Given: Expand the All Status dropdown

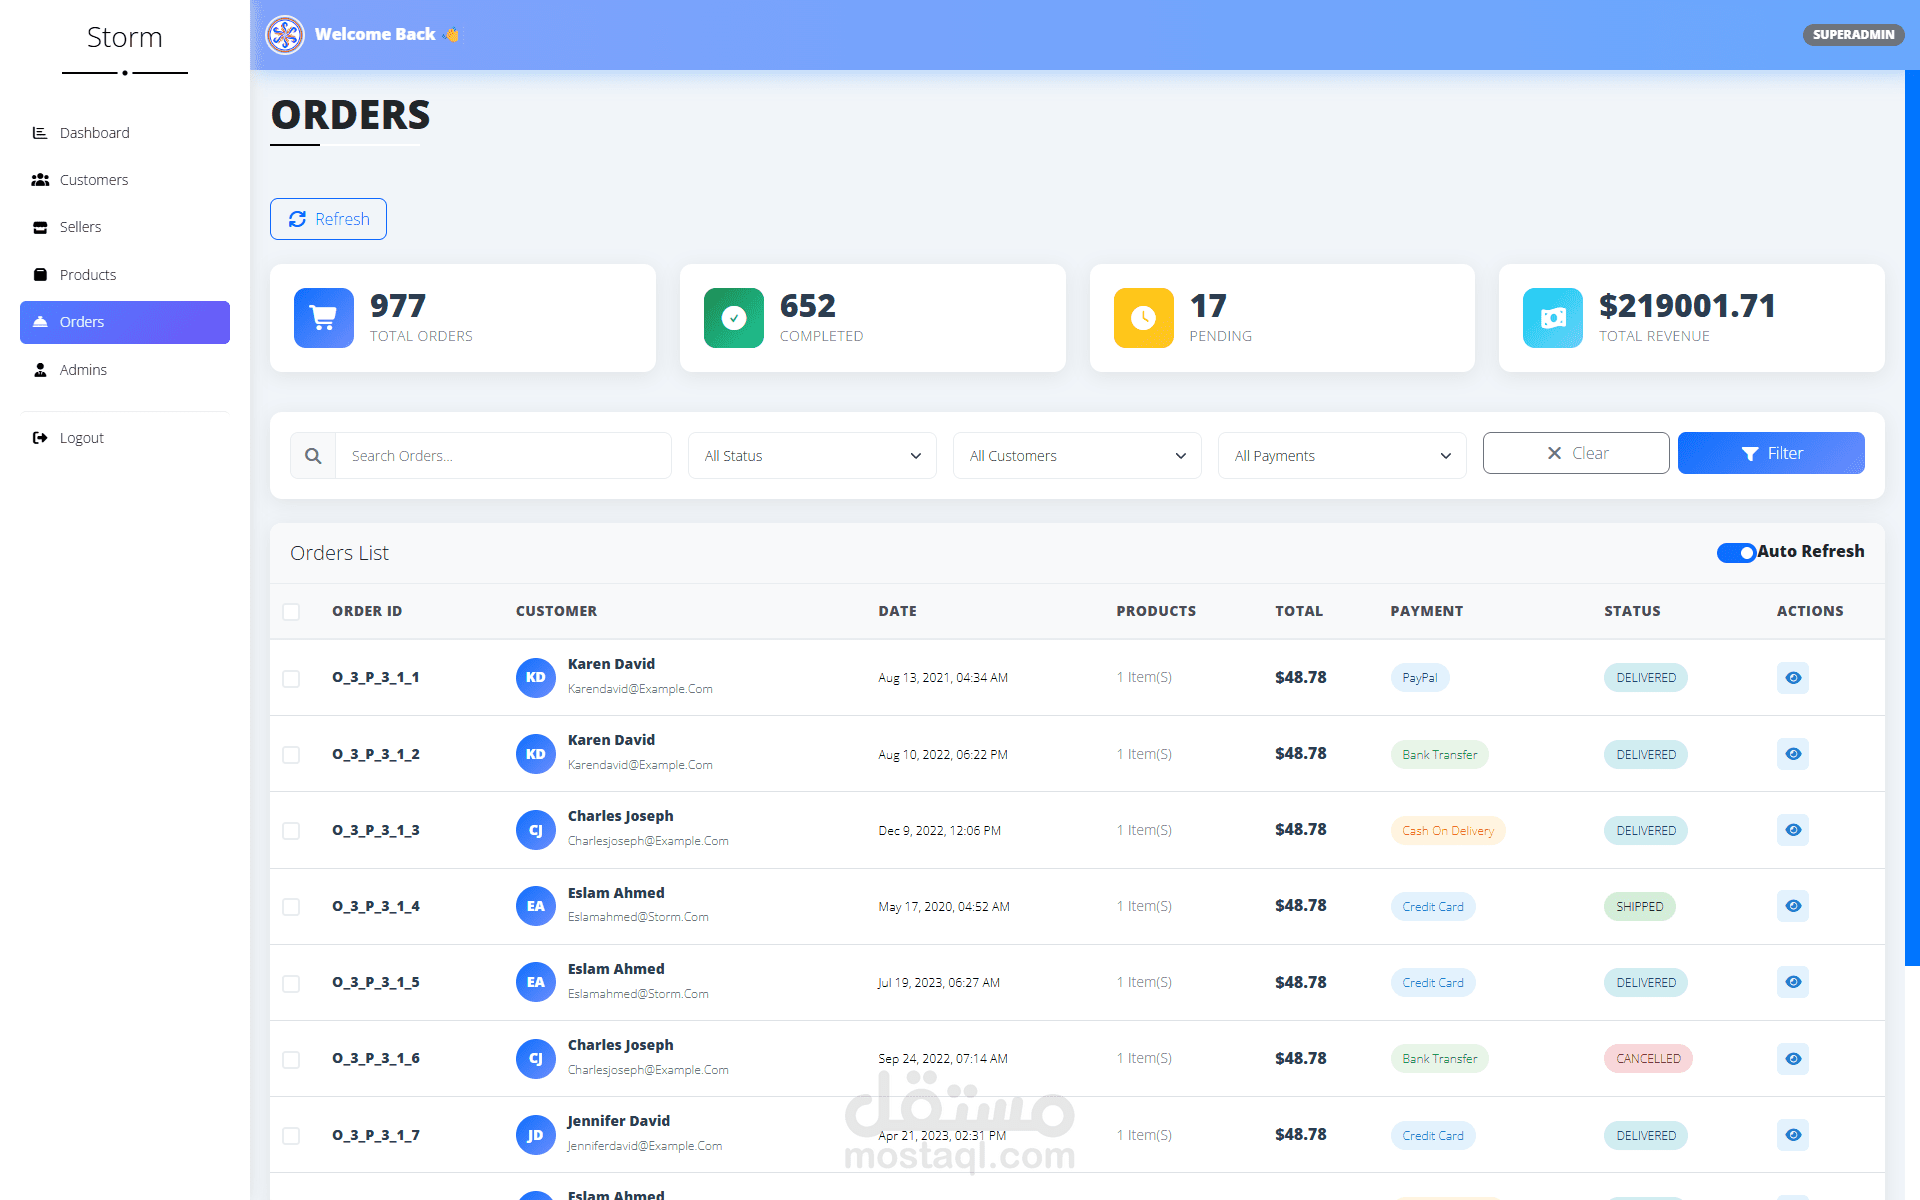Looking at the screenshot, I should coord(812,456).
